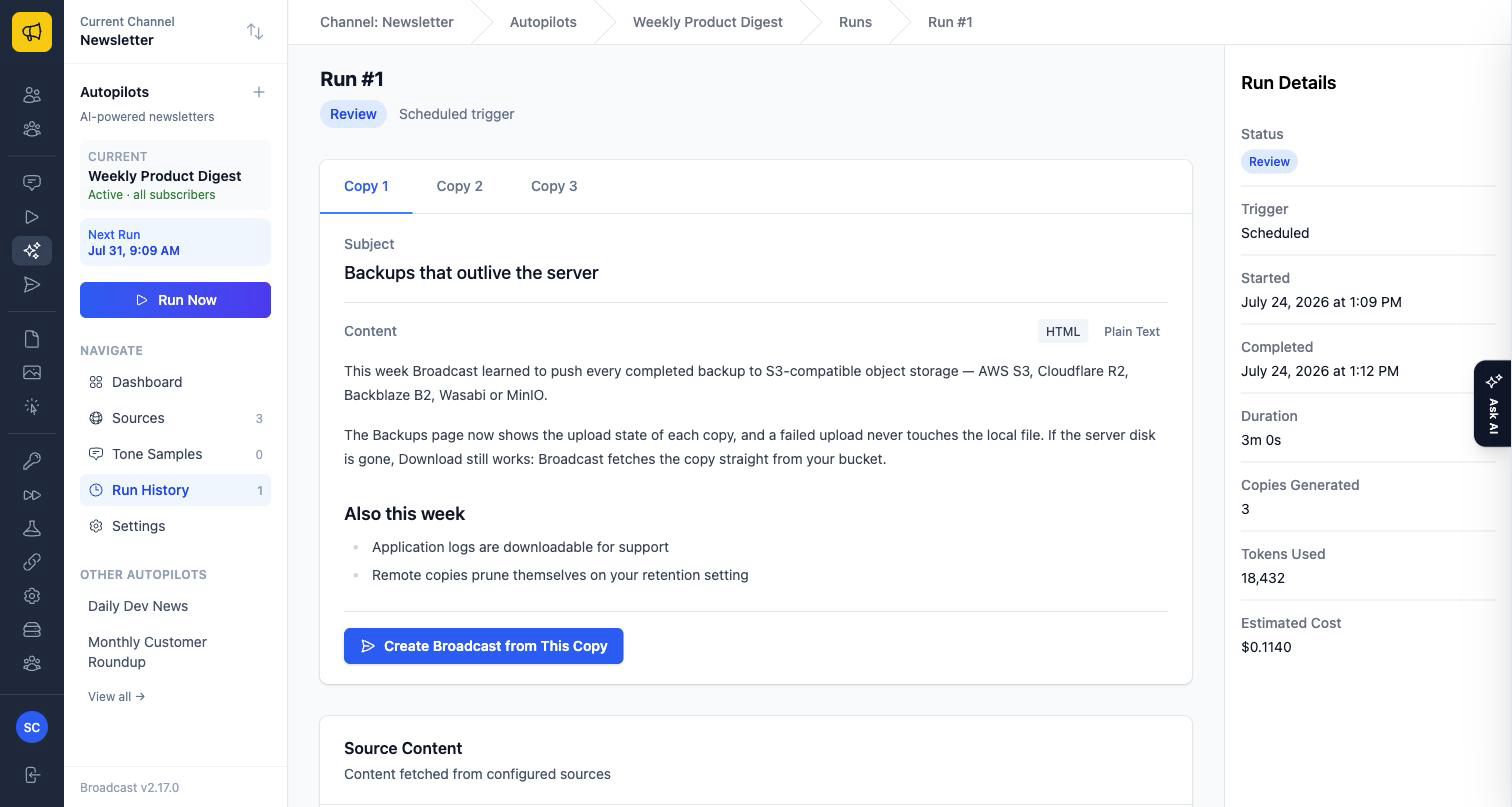Add a new autopilot with plus icon
This screenshot has width=1512, height=807.
coord(259,92)
